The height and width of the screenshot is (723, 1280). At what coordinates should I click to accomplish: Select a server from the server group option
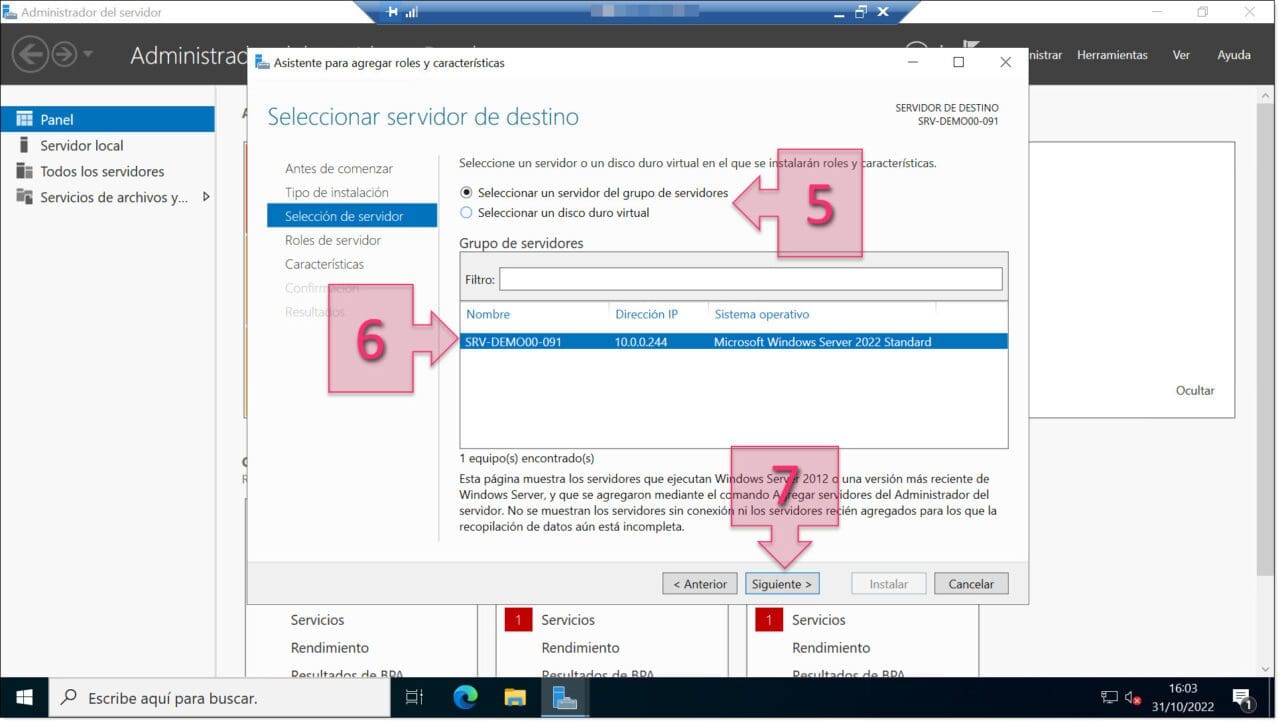tap(466, 193)
